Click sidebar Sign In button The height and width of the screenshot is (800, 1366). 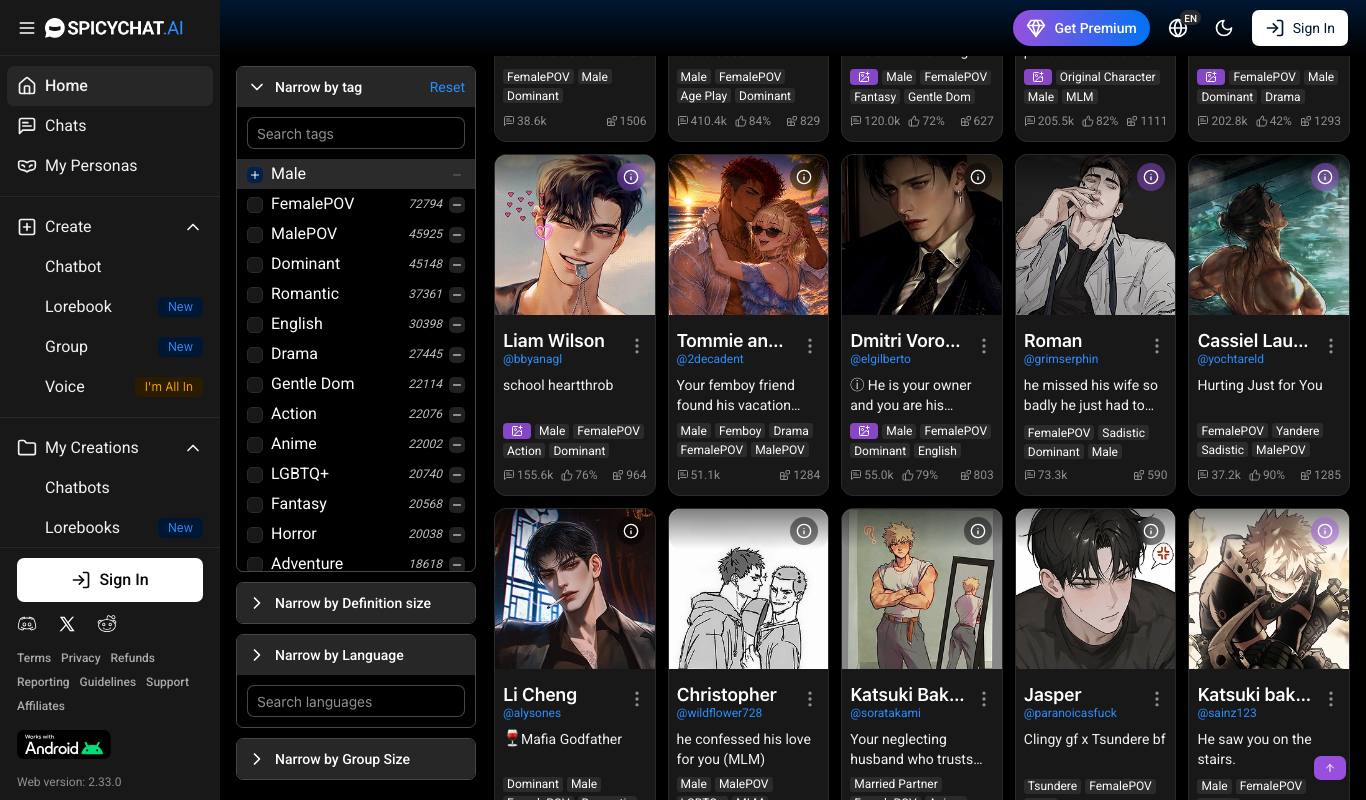[110, 580]
